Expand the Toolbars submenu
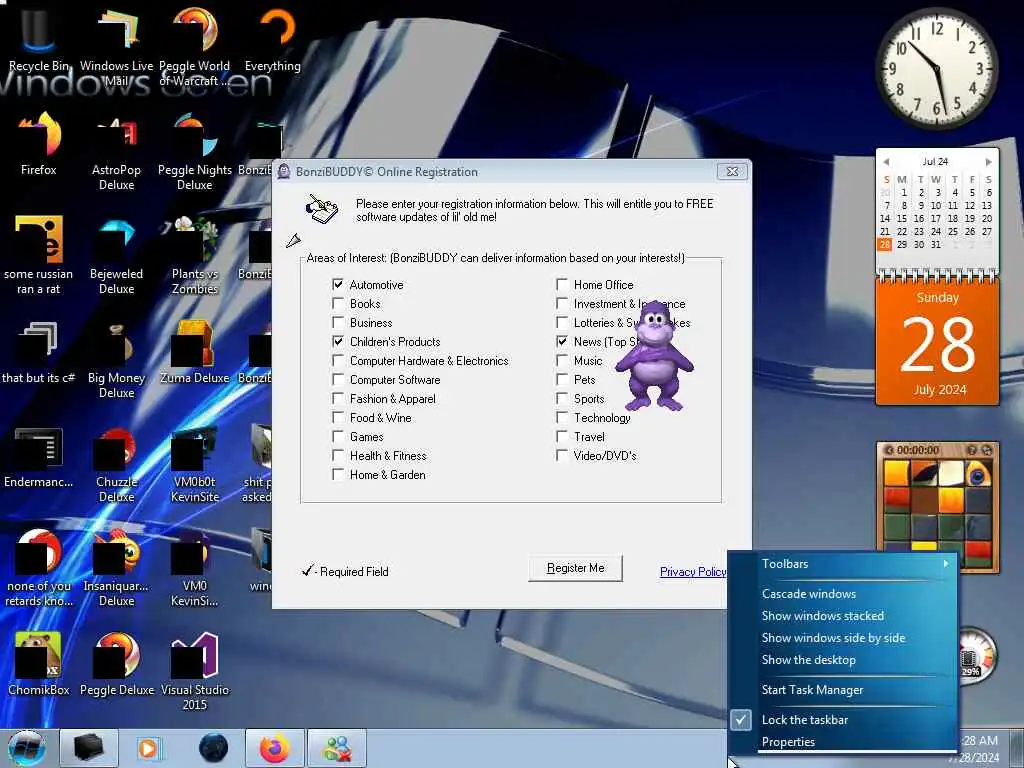Viewport: 1024px width, 768px height. pyautogui.click(x=842, y=564)
